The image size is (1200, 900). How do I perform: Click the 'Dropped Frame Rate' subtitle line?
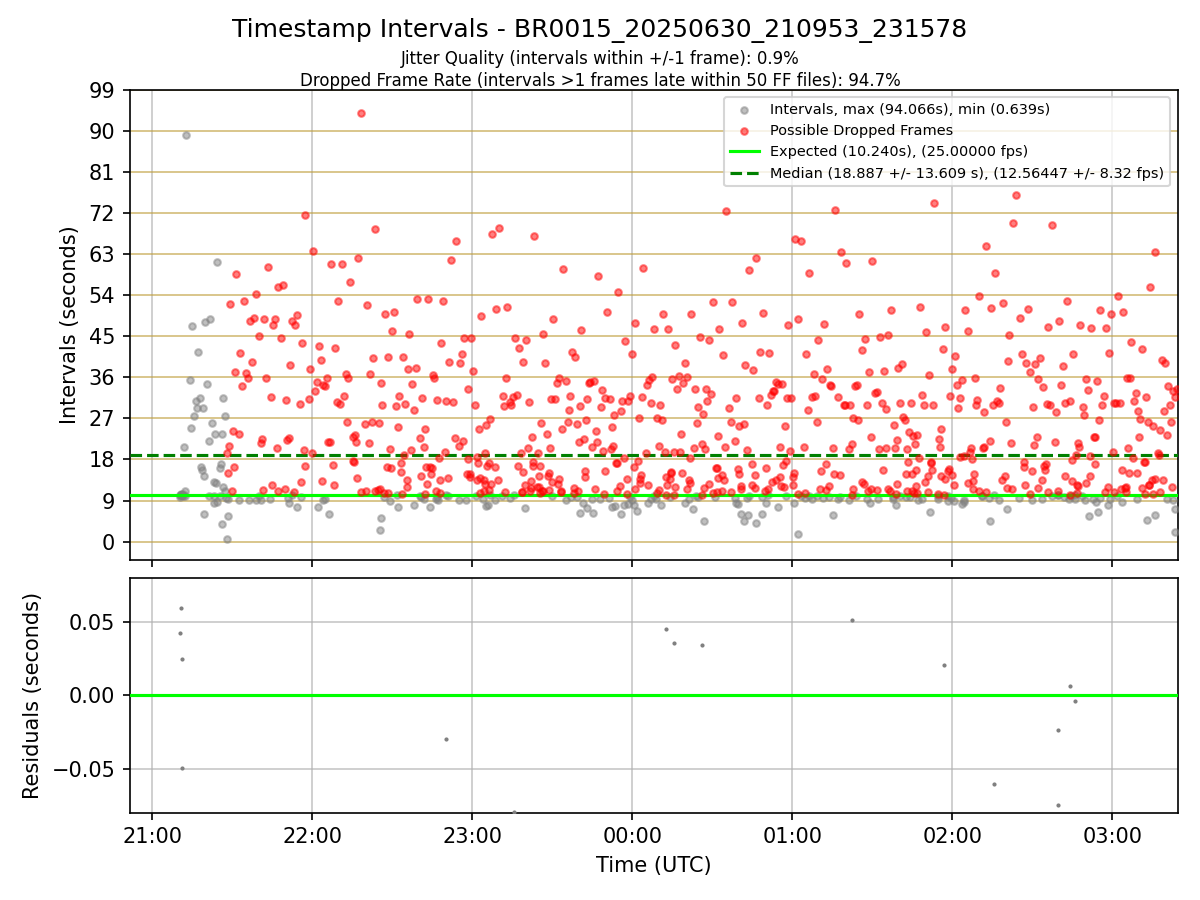pyautogui.click(x=600, y=80)
